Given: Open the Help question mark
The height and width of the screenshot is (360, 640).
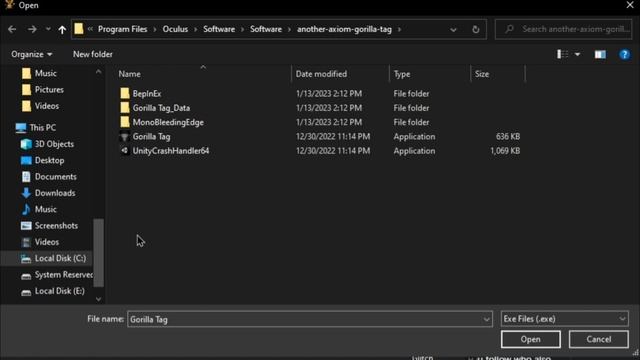Looking at the screenshot, I should coord(624,54).
